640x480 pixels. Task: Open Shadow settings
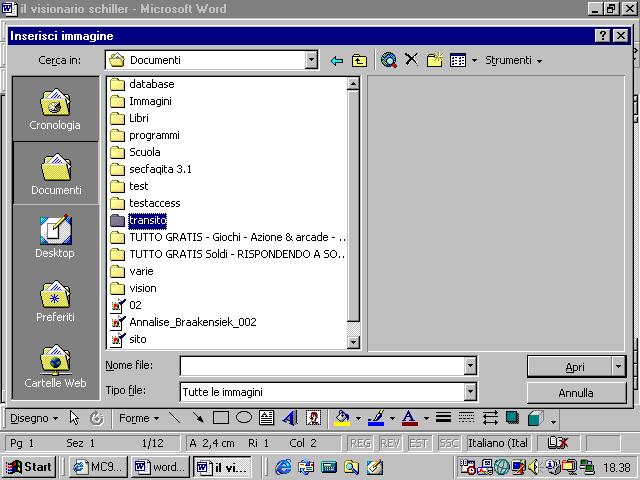(513, 418)
